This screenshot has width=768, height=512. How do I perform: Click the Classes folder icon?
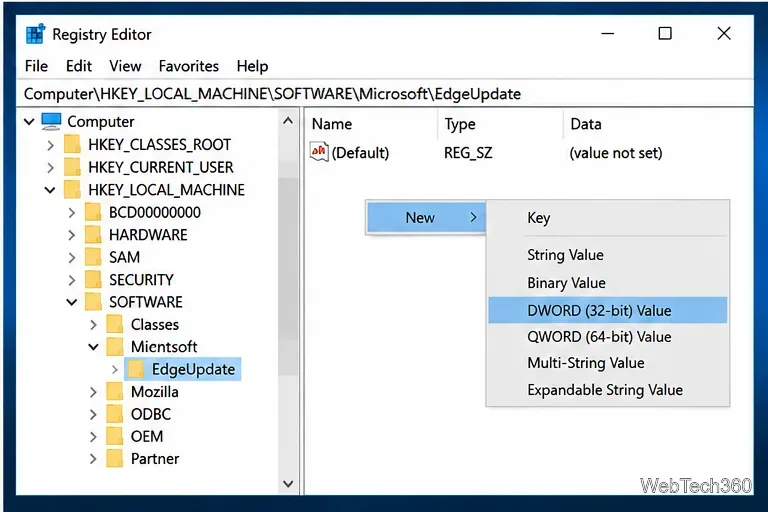click(x=115, y=324)
